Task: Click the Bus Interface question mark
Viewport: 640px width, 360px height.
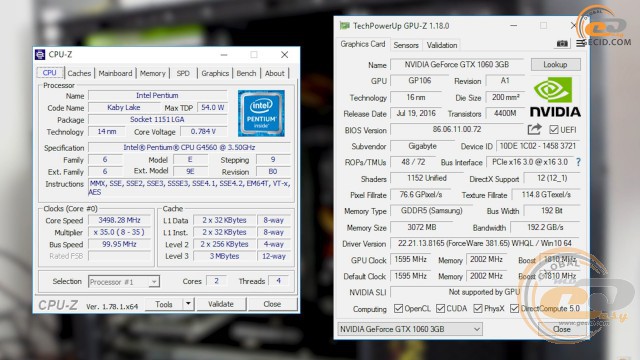Action: pos(578,162)
